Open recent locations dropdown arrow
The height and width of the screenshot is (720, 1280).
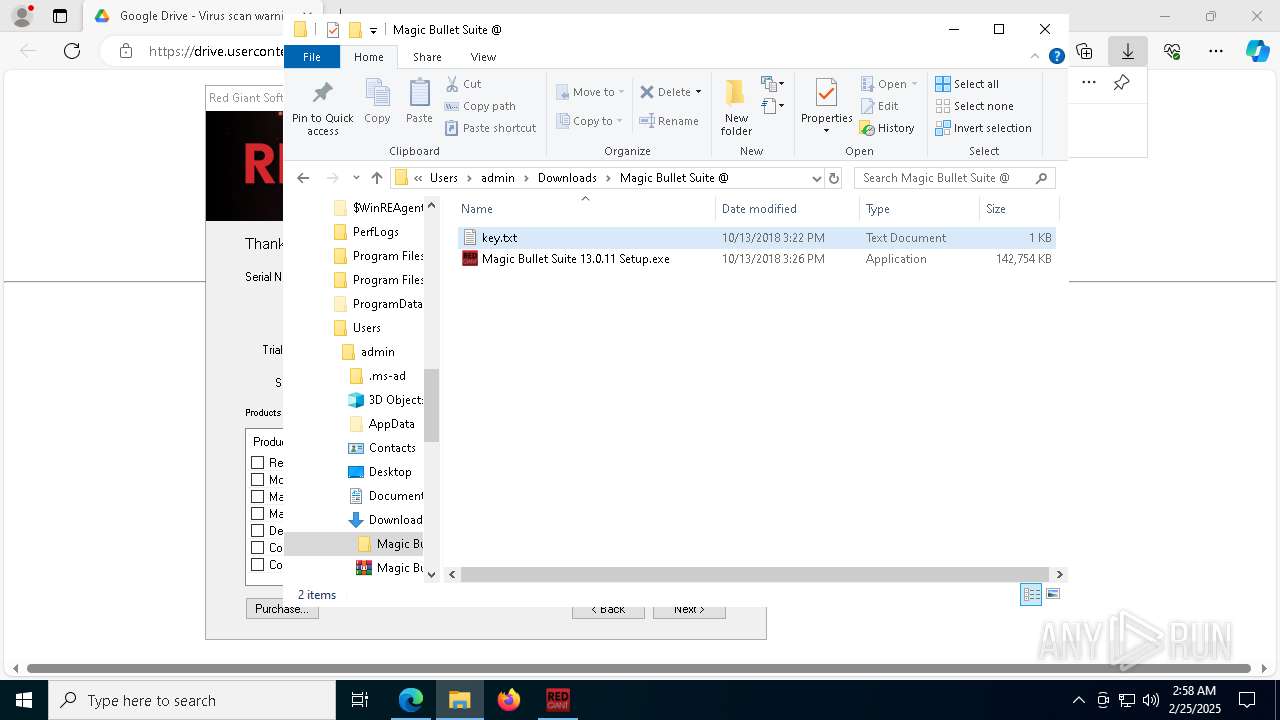(x=356, y=178)
